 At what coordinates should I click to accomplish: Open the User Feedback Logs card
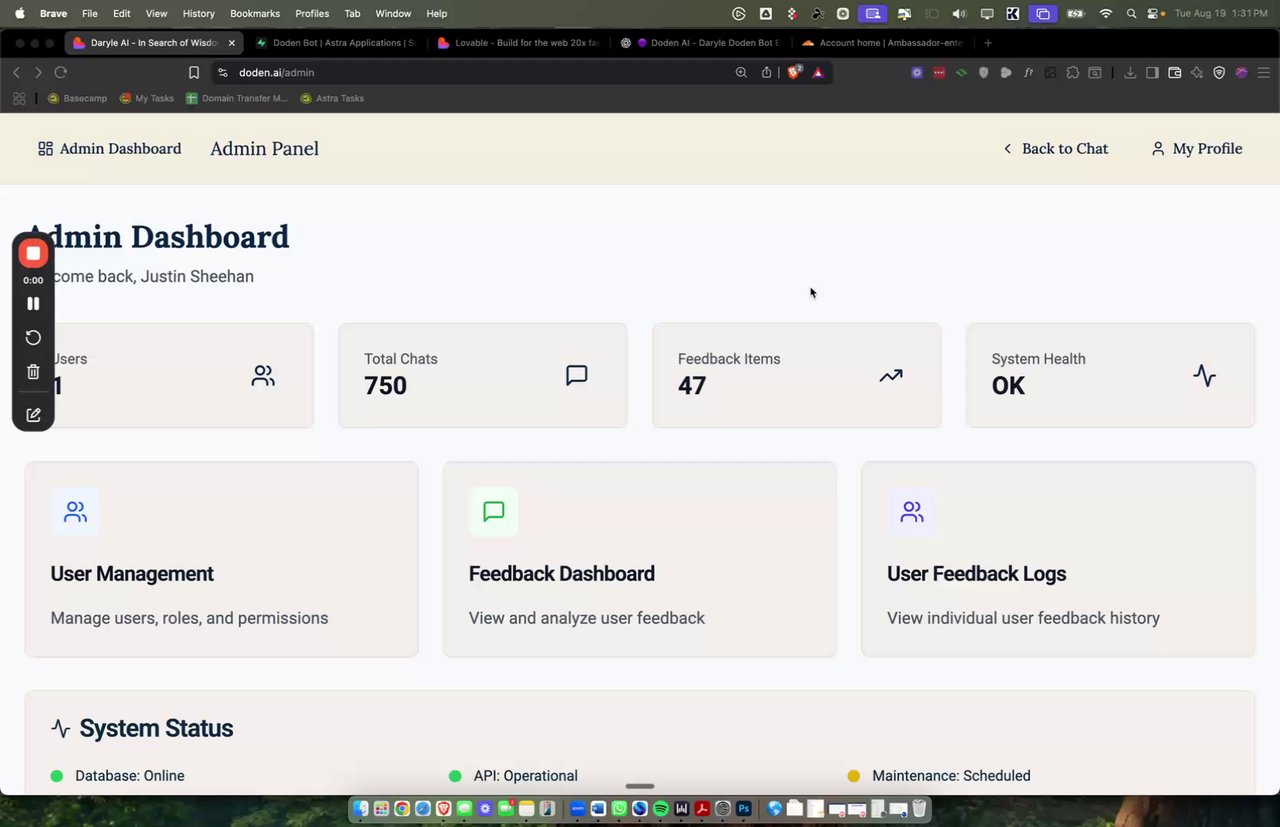(x=1058, y=559)
